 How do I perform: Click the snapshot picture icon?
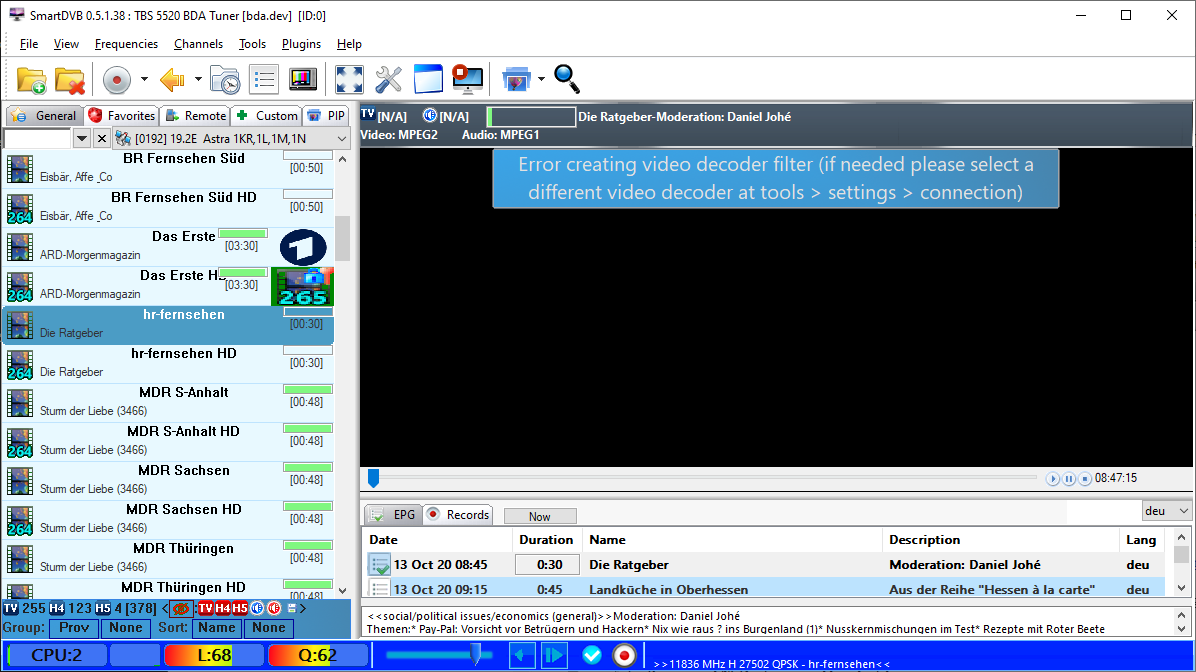(516, 79)
